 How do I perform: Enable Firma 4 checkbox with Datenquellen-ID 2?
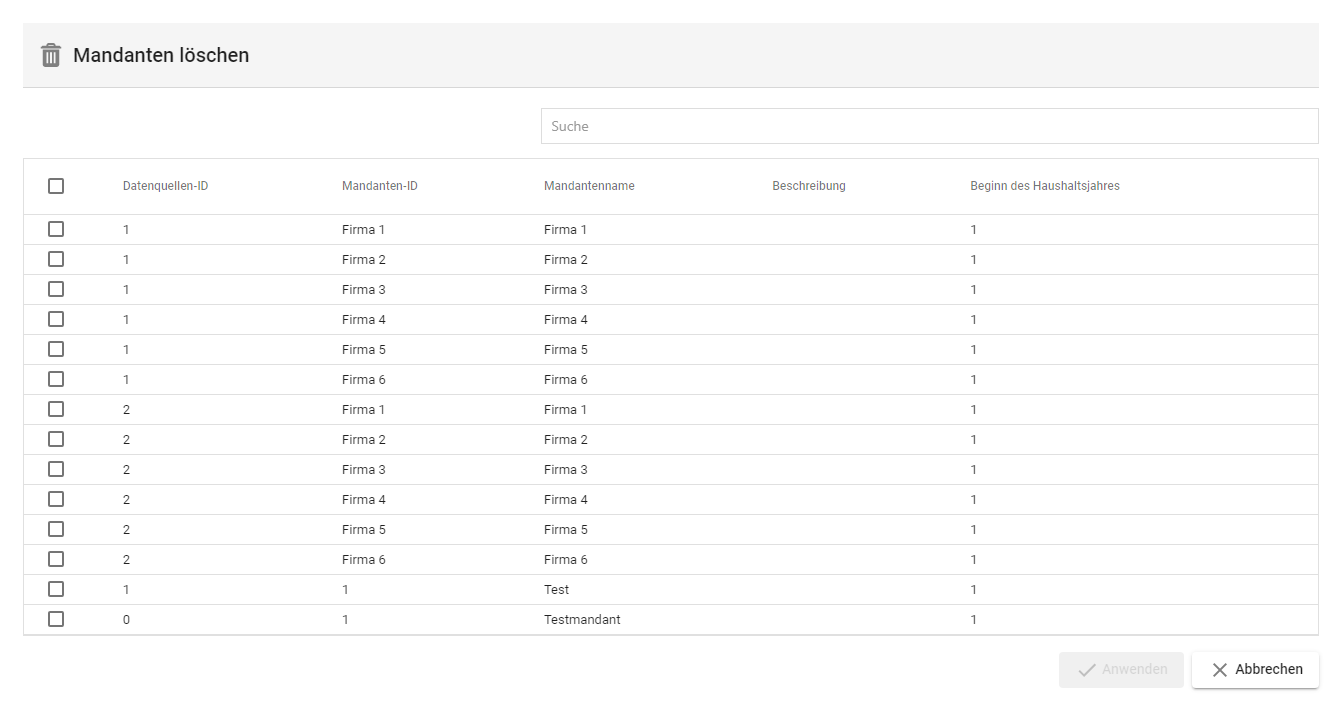tap(56, 499)
